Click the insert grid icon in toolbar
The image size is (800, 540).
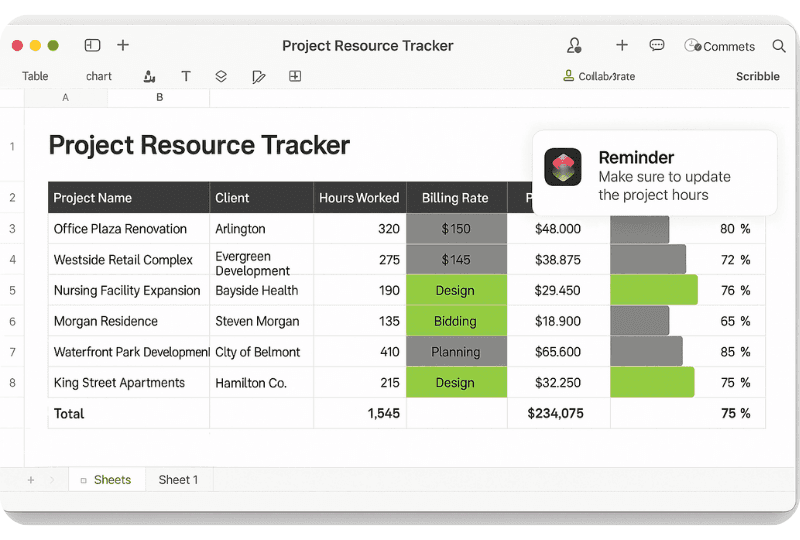click(x=295, y=76)
